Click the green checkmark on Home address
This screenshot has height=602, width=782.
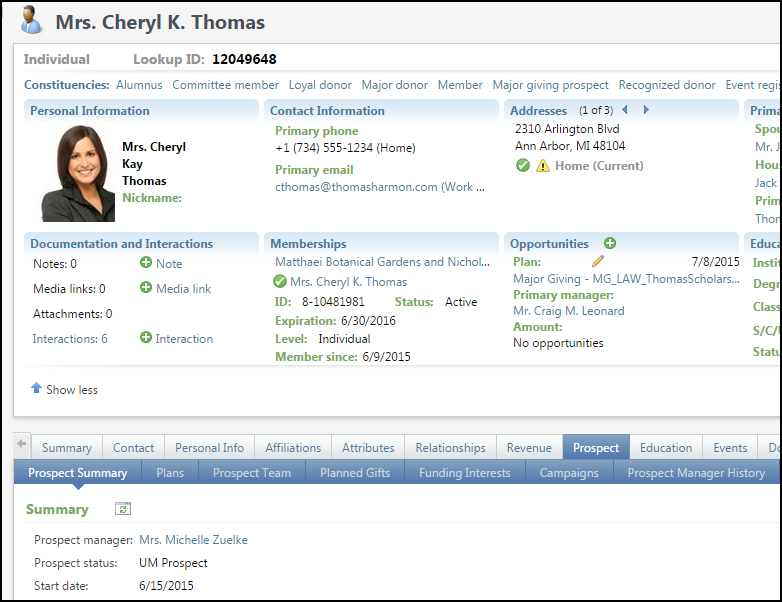pos(523,165)
